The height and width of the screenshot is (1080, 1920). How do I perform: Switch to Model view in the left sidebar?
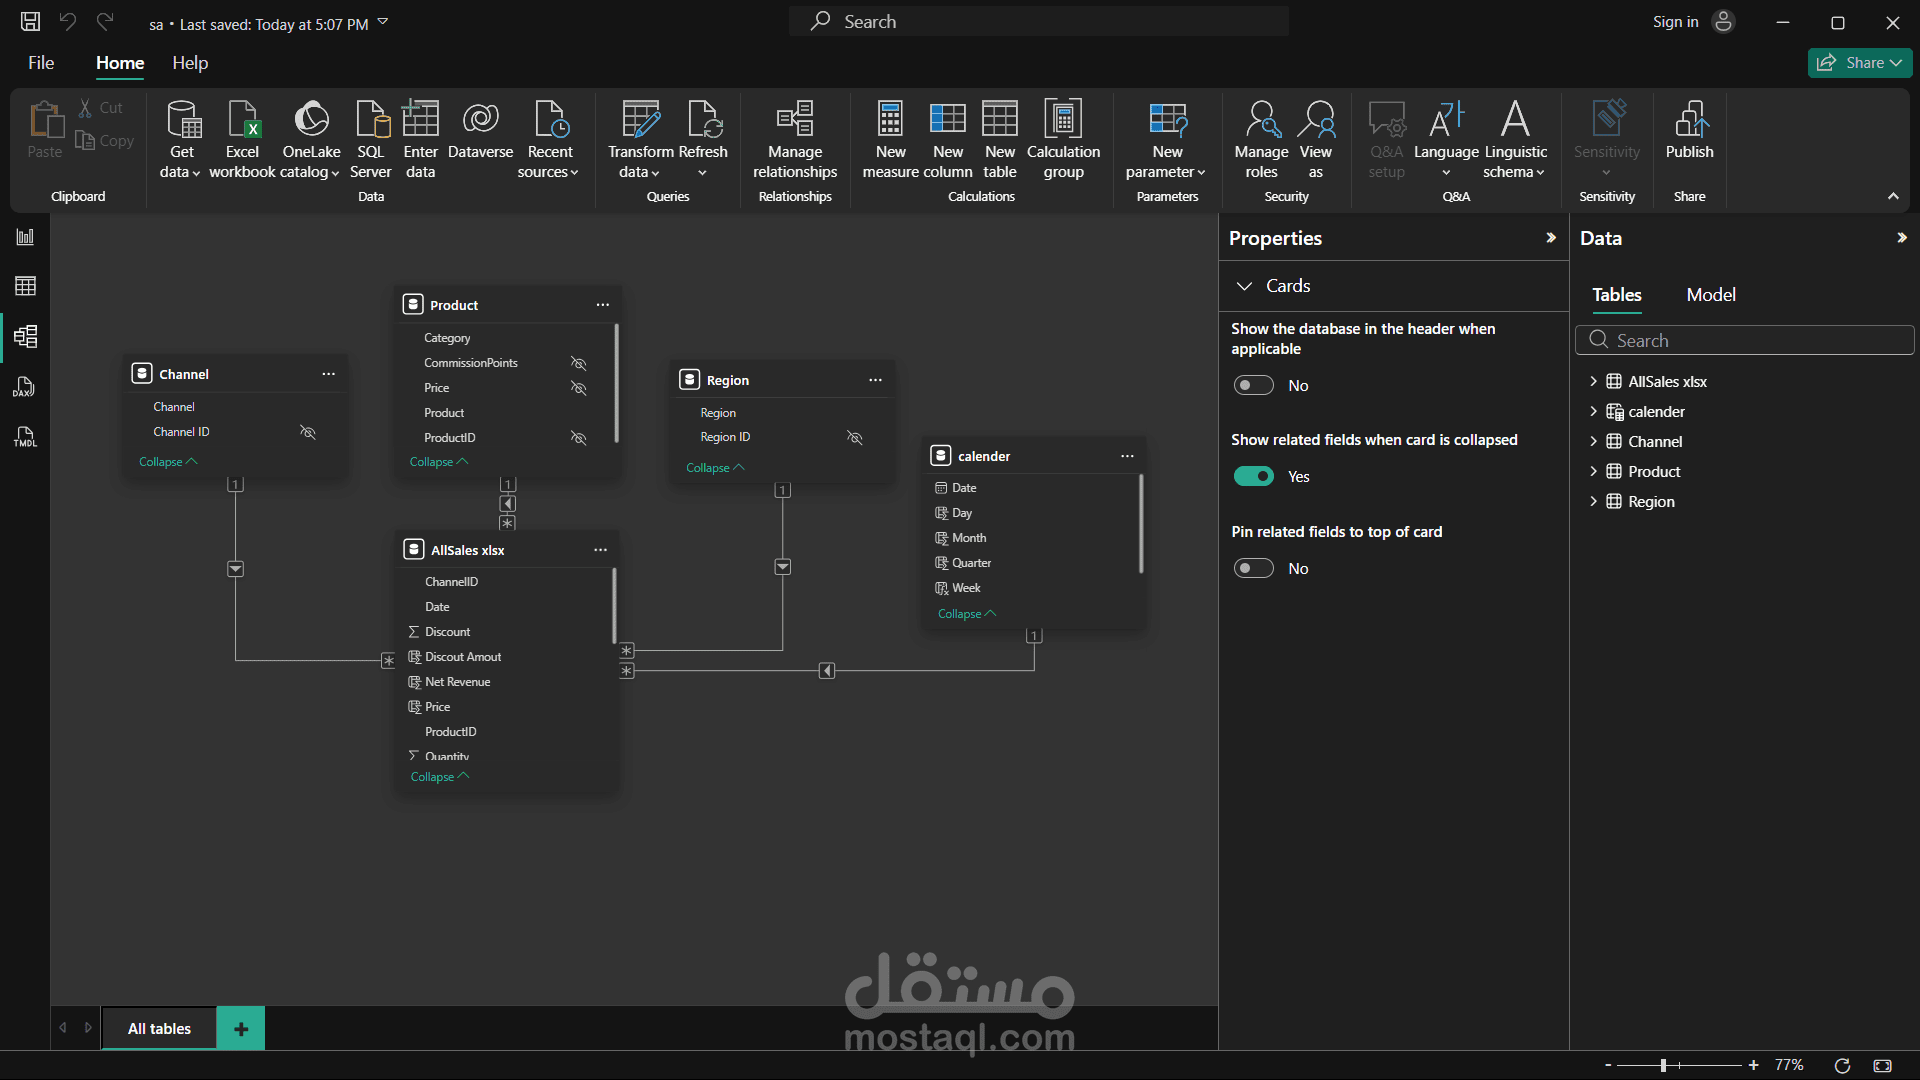(x=25, y=336)
